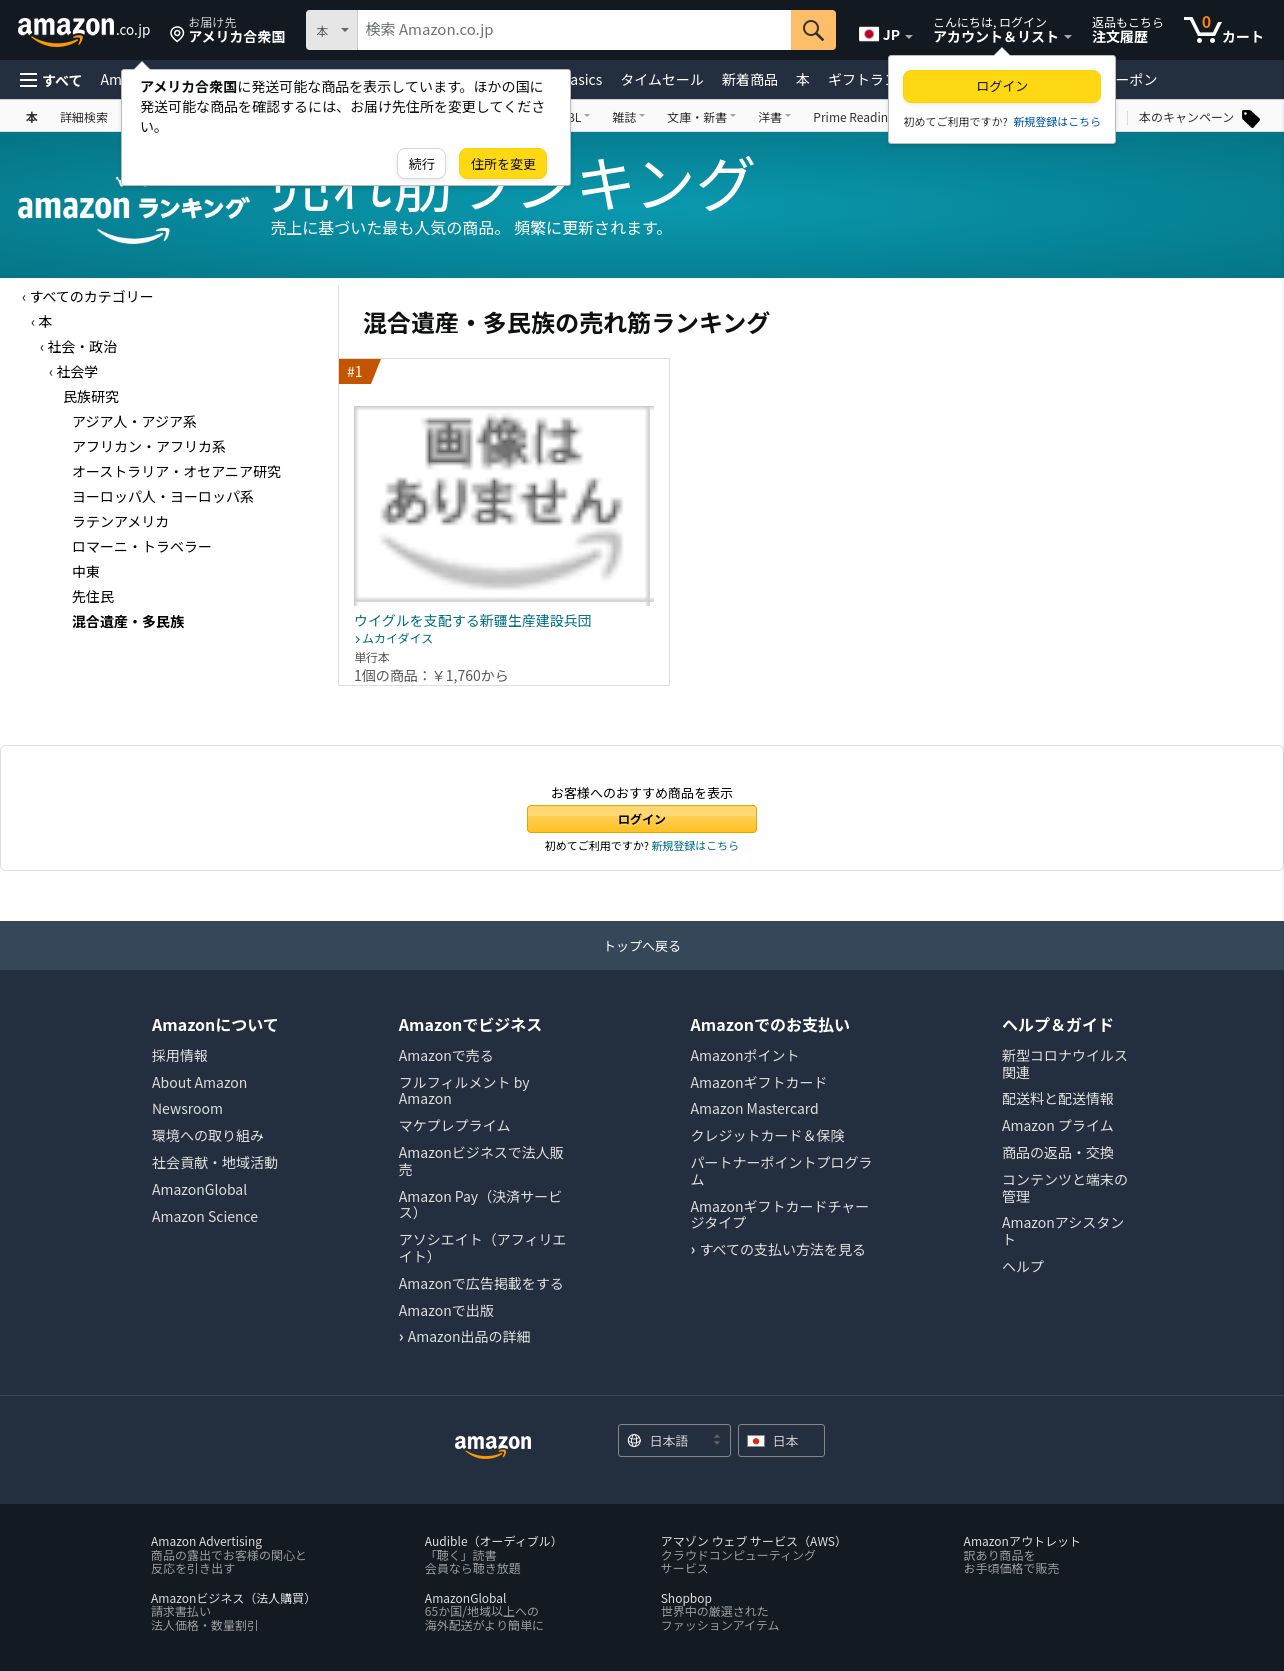Open the 日本語 language dropdown in footer
Screen dimensions: 1284x1671
(674, 1441)
